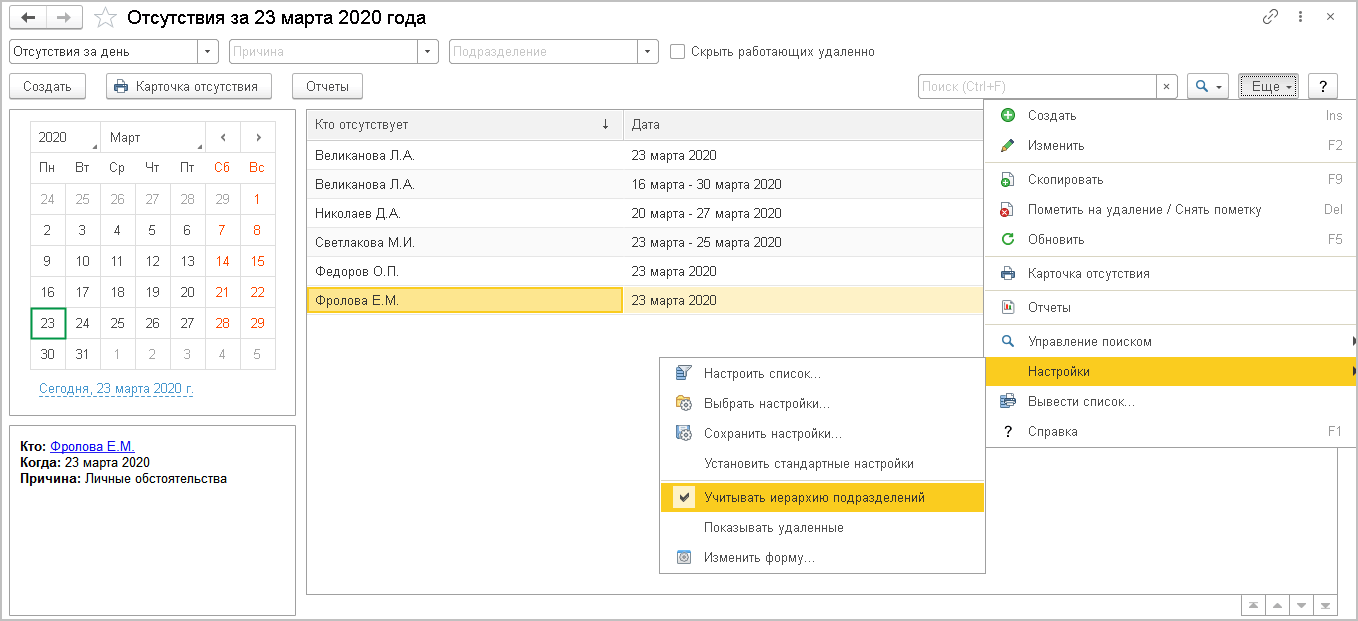Open the Фролова Е.М. link
The width and height of the screenshot is (1358, 621).
(x=92, y=447)
